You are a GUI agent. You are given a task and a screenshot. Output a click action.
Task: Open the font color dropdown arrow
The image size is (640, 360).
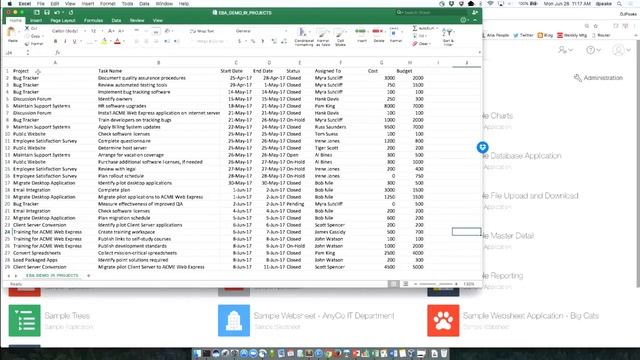pos(124,41)
